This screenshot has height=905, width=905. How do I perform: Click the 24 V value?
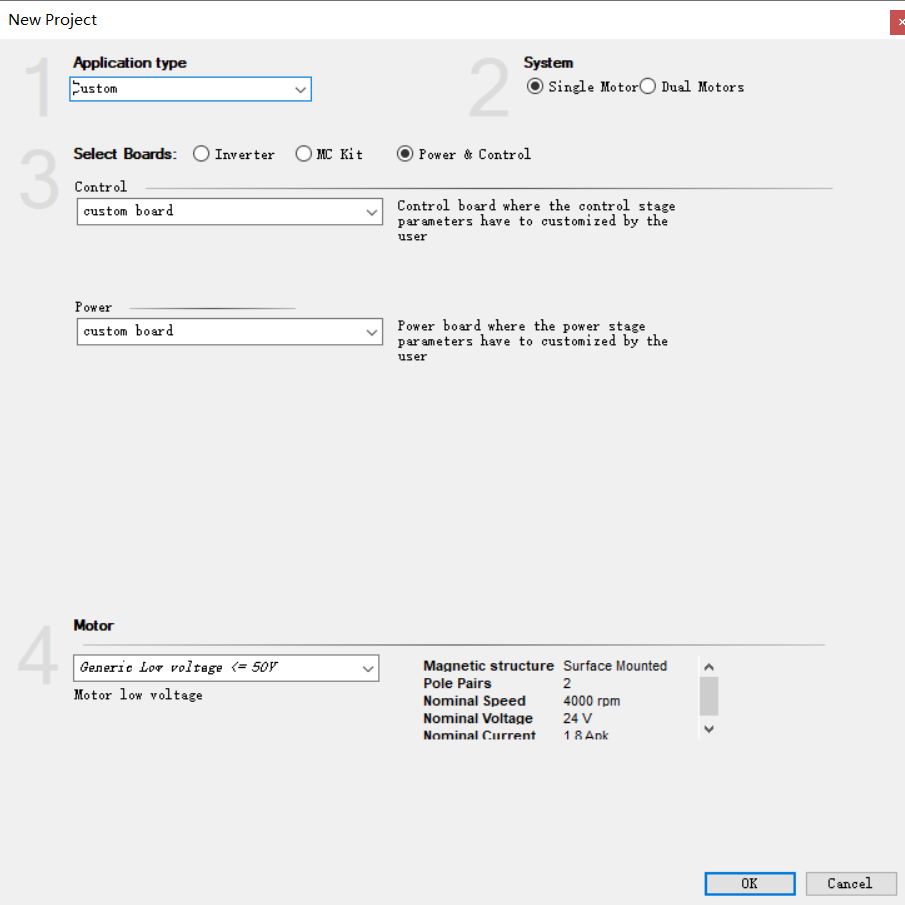pos(577,719)
